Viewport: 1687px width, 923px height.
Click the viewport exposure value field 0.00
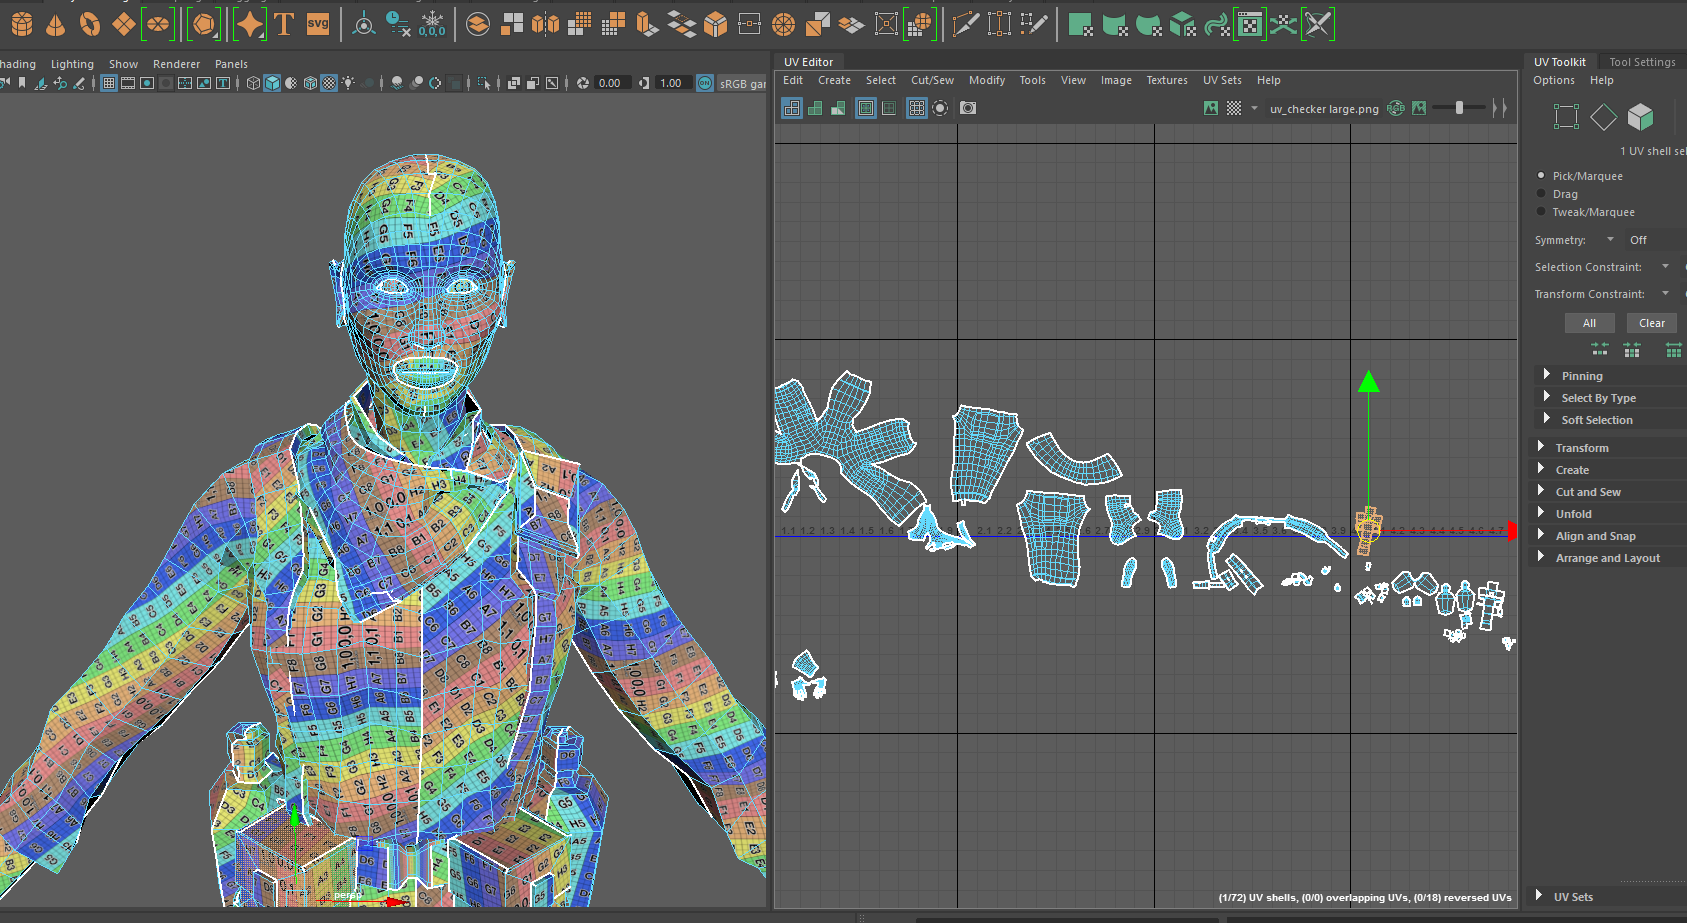612,83
